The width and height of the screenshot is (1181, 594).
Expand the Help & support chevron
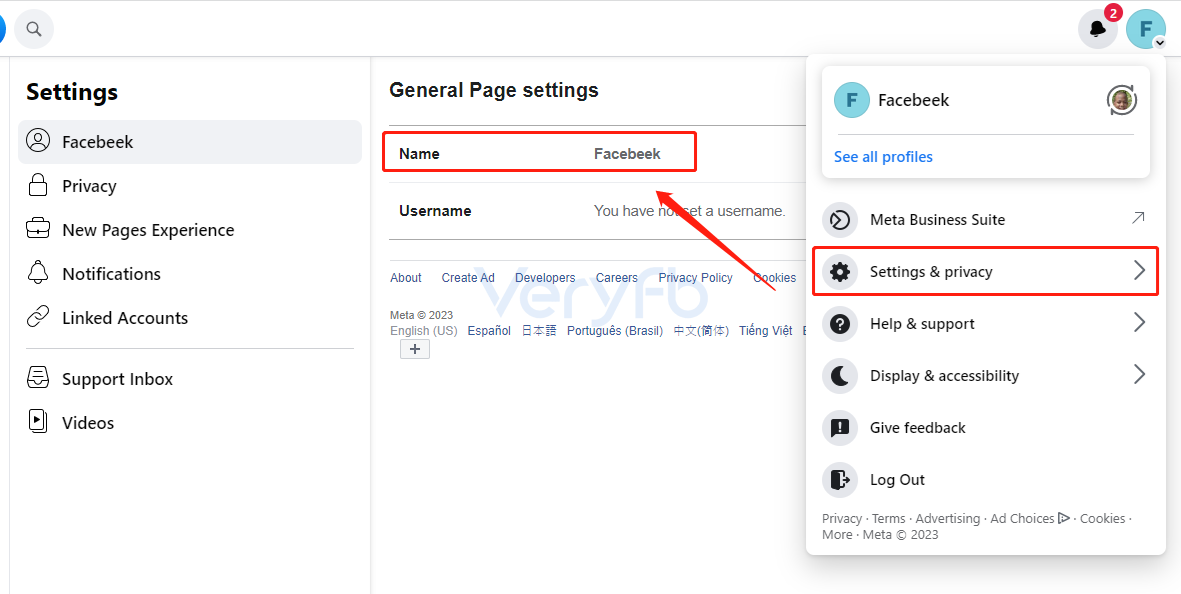click(1140, 323)
